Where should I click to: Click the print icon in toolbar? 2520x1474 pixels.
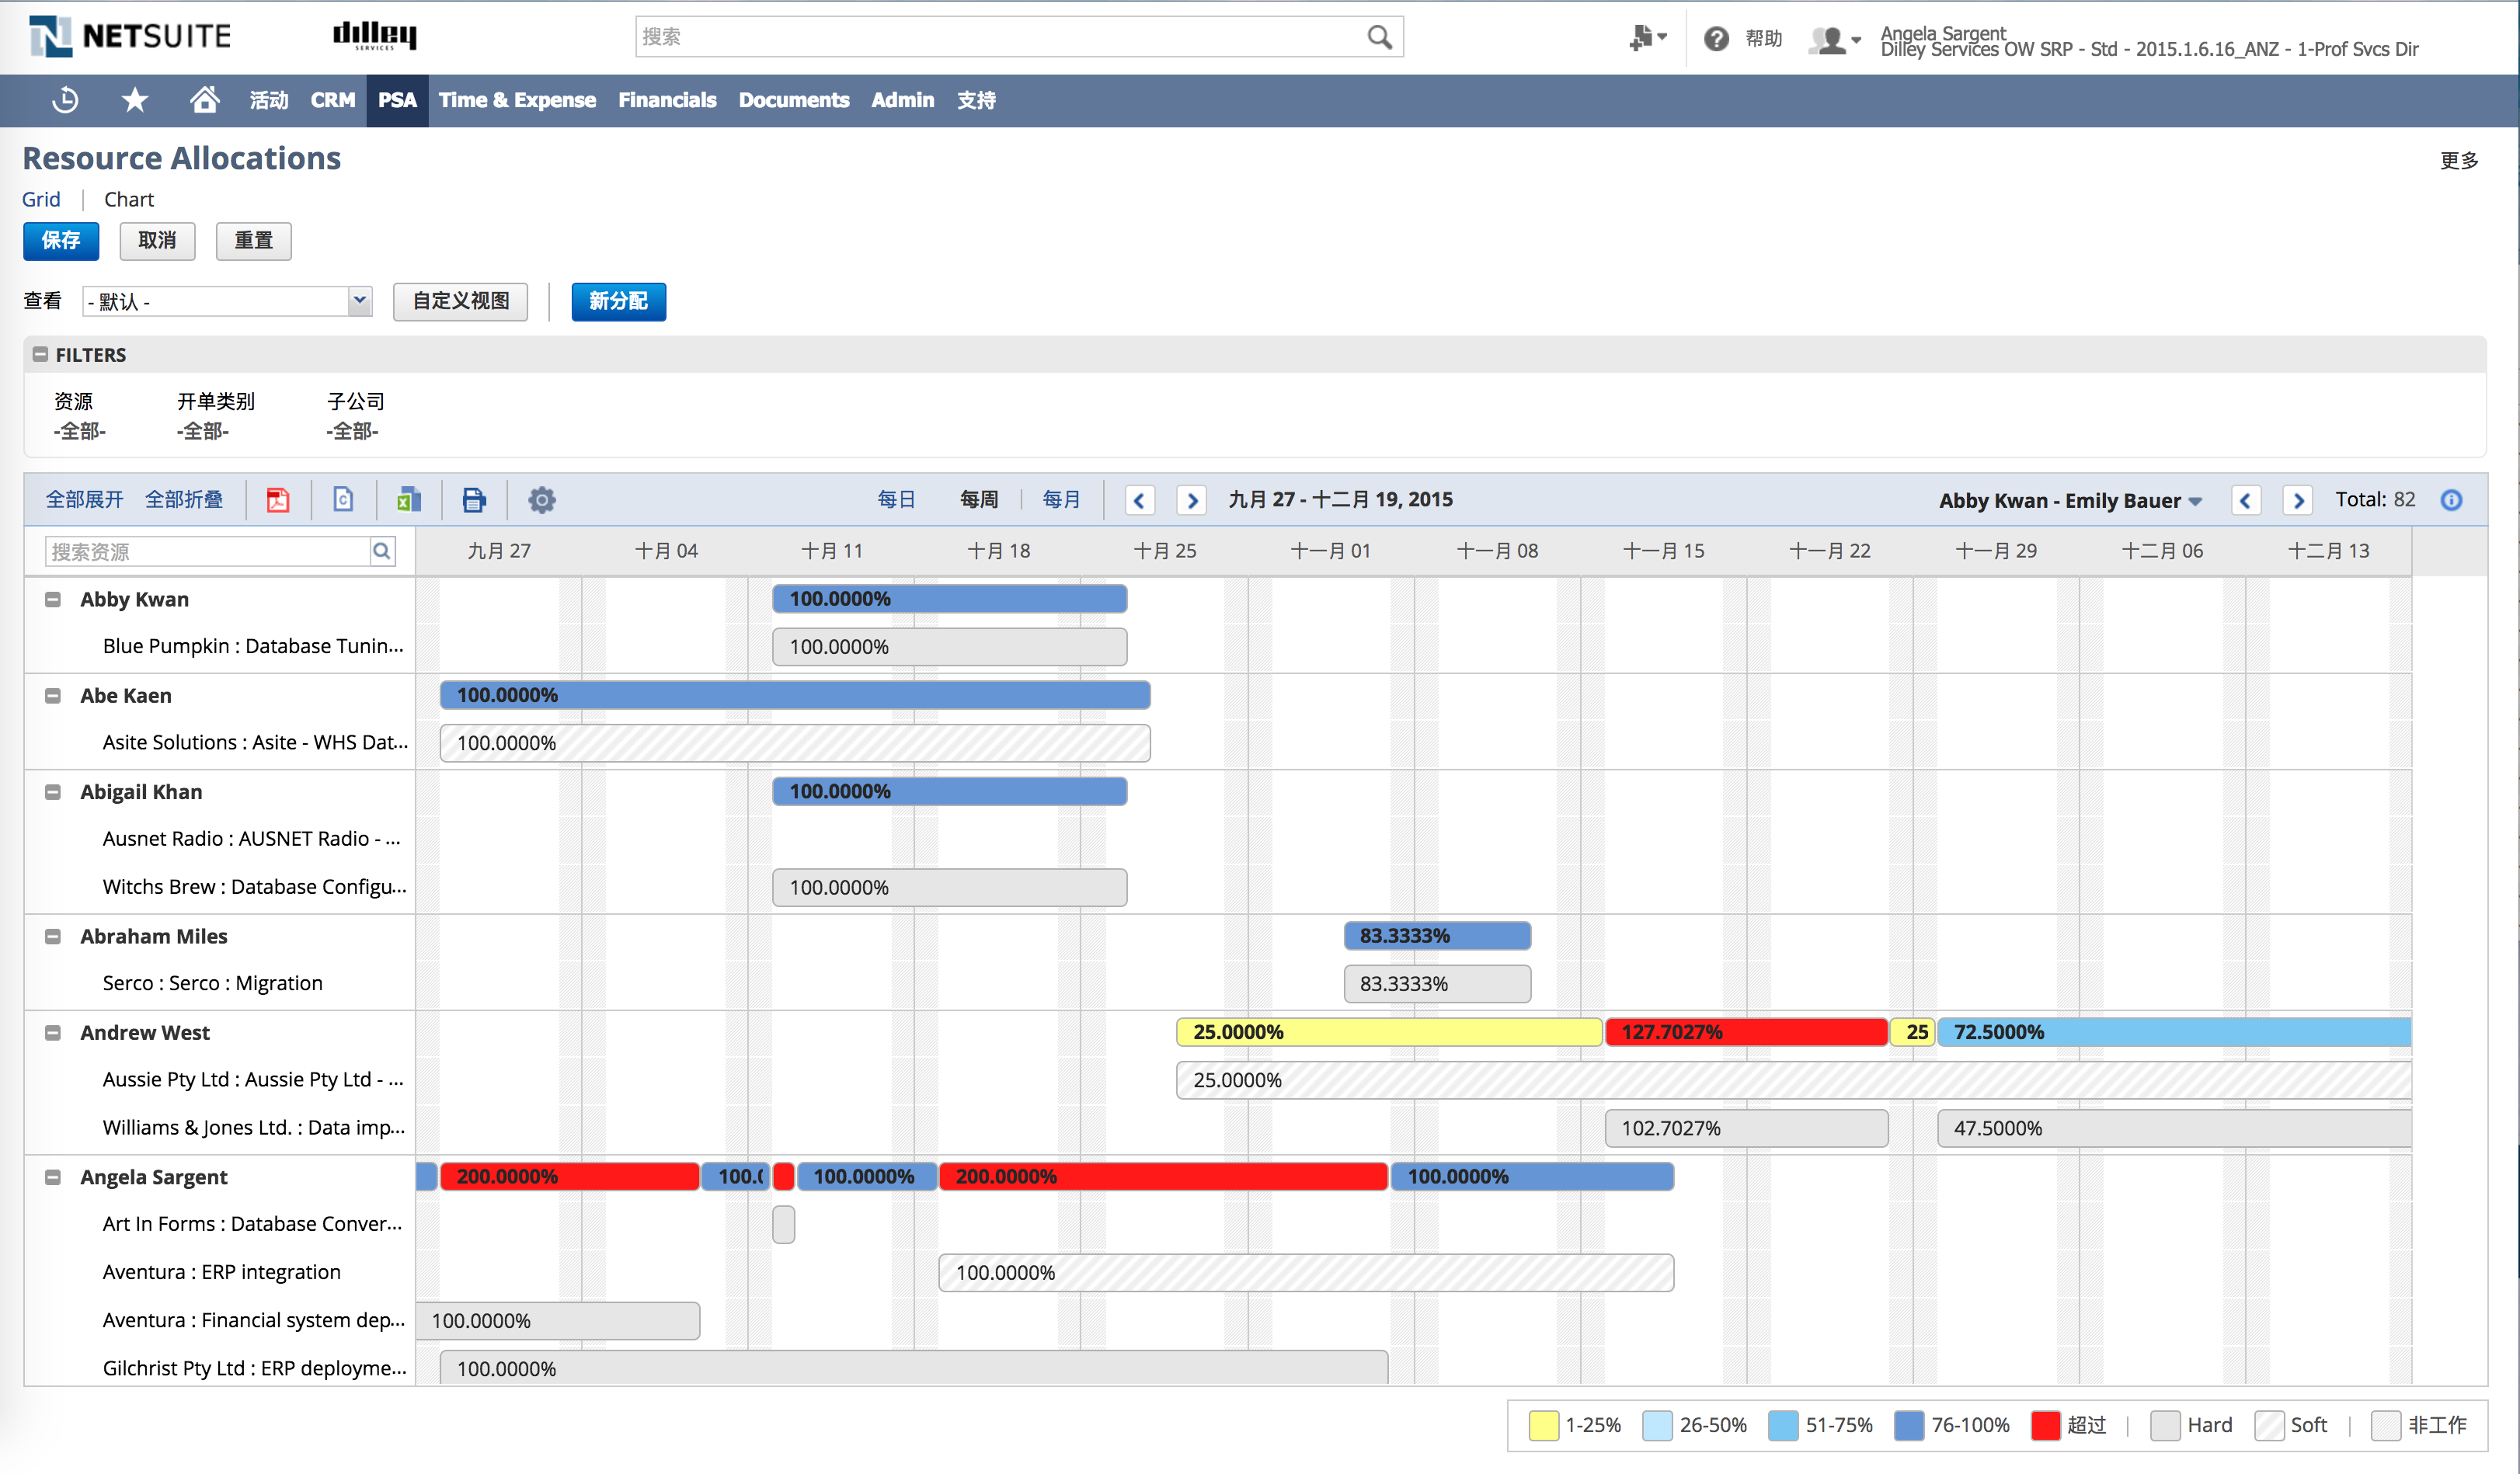point(474,500)
